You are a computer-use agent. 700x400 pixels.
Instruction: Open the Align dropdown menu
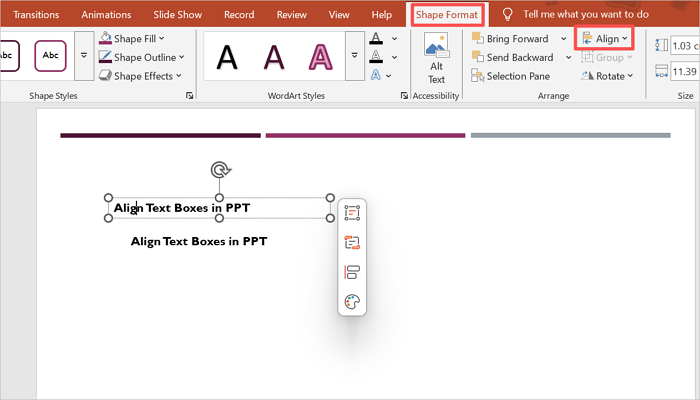[x=605, y=39]
